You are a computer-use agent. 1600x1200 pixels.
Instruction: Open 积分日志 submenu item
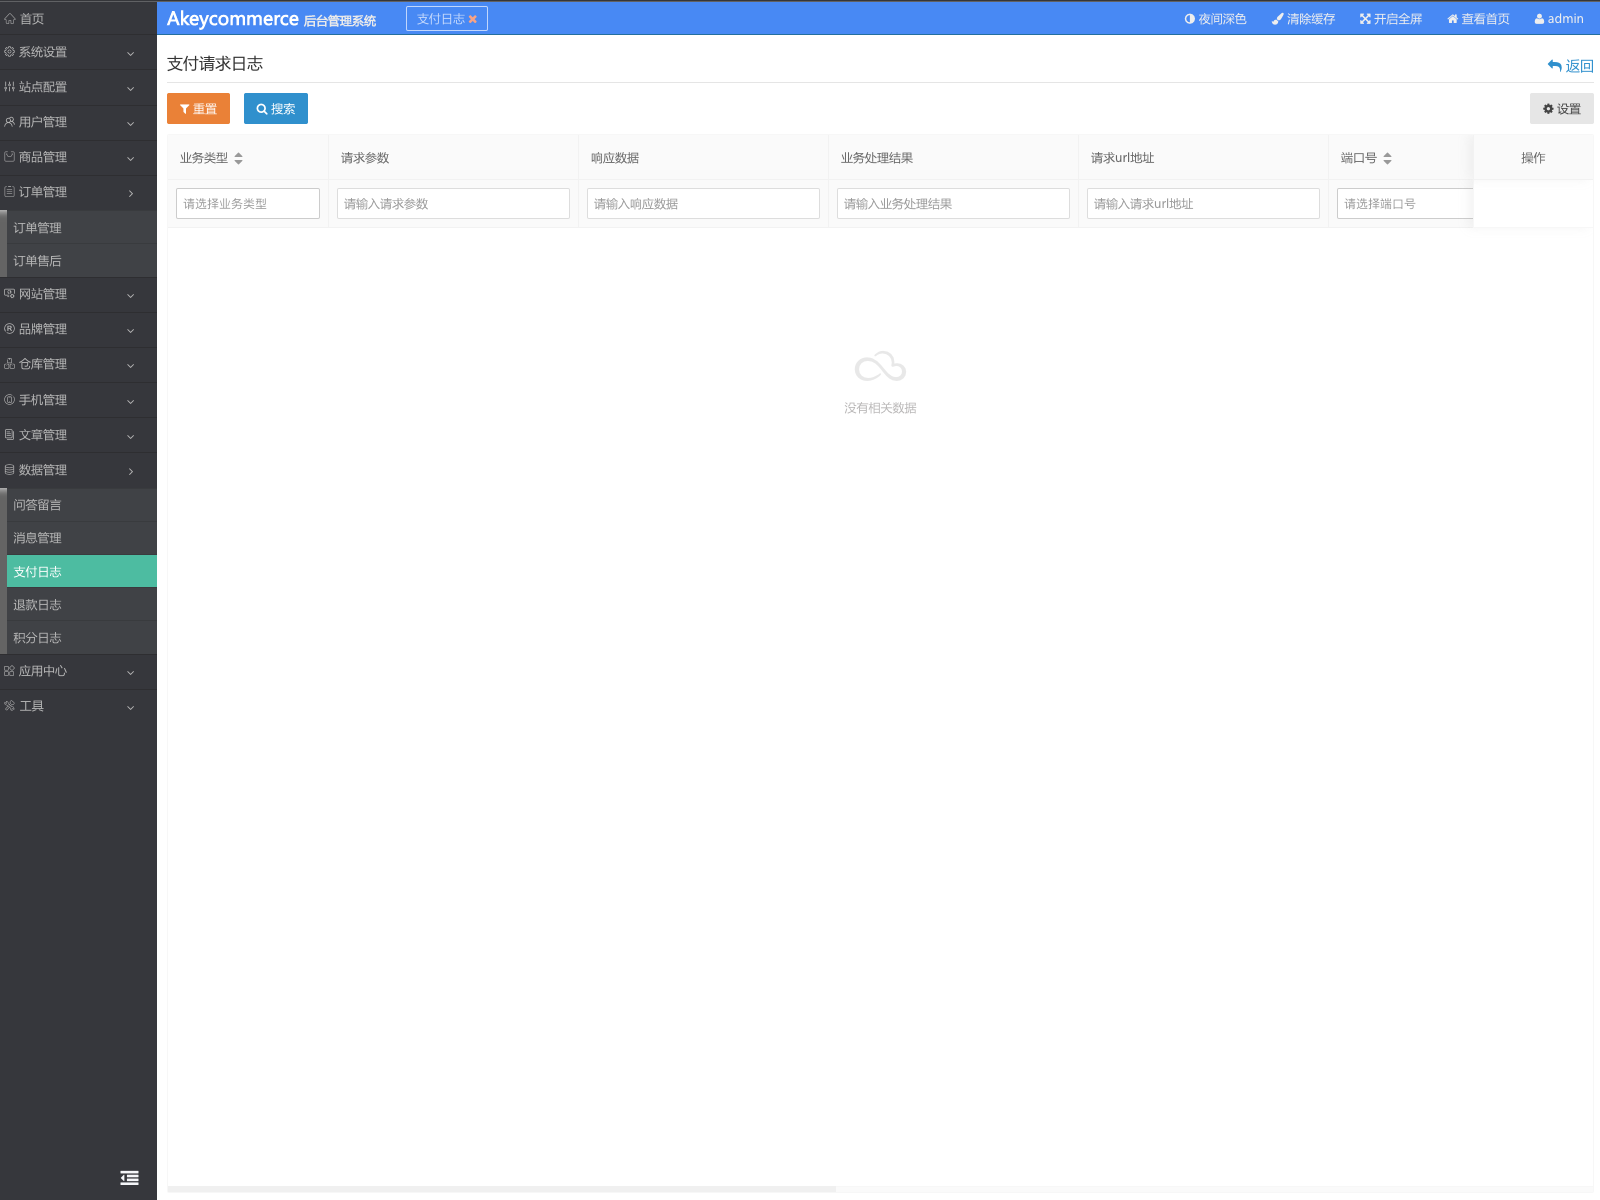click(82, 638)
